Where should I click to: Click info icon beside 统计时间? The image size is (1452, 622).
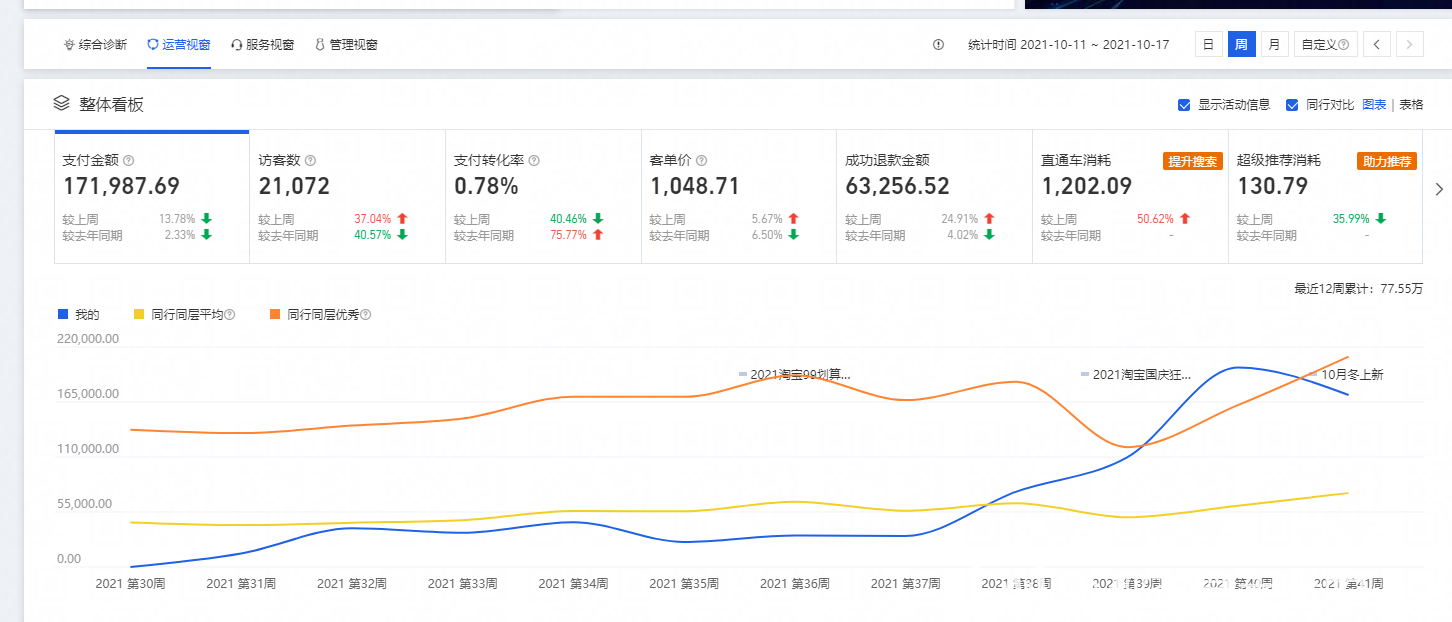click(x=938, y=45)
